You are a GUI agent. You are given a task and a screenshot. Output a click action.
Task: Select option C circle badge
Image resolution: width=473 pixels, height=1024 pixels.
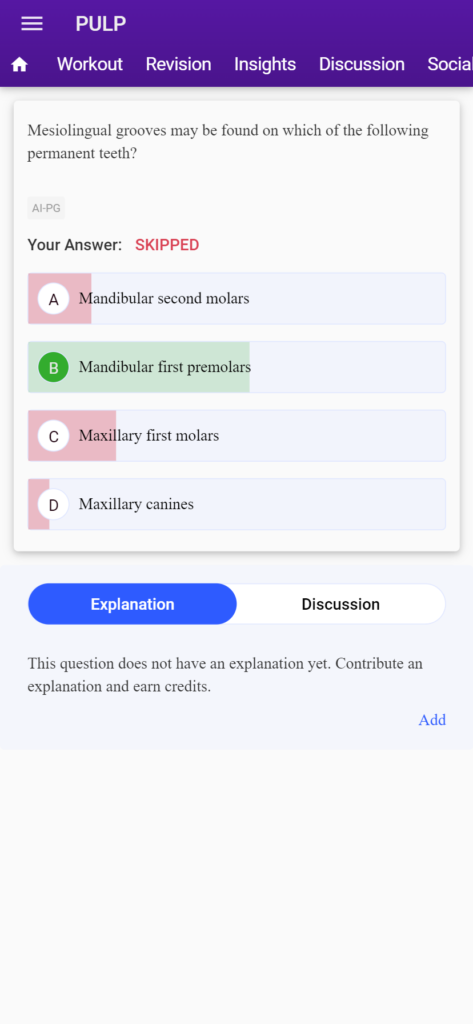coord(54,436)
